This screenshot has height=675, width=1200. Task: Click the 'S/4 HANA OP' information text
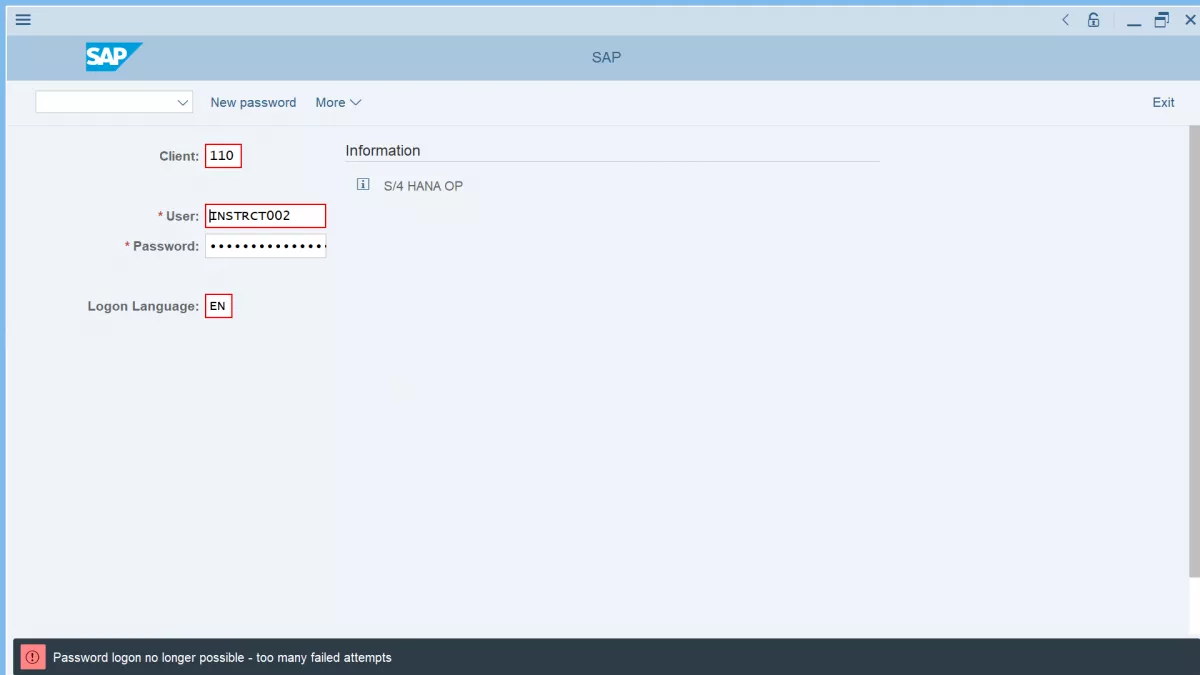pos(423,186)
